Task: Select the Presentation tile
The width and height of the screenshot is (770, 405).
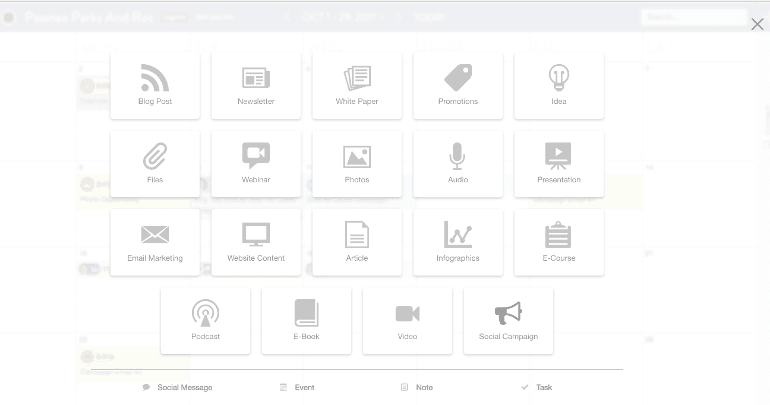Action: [559, 163]
